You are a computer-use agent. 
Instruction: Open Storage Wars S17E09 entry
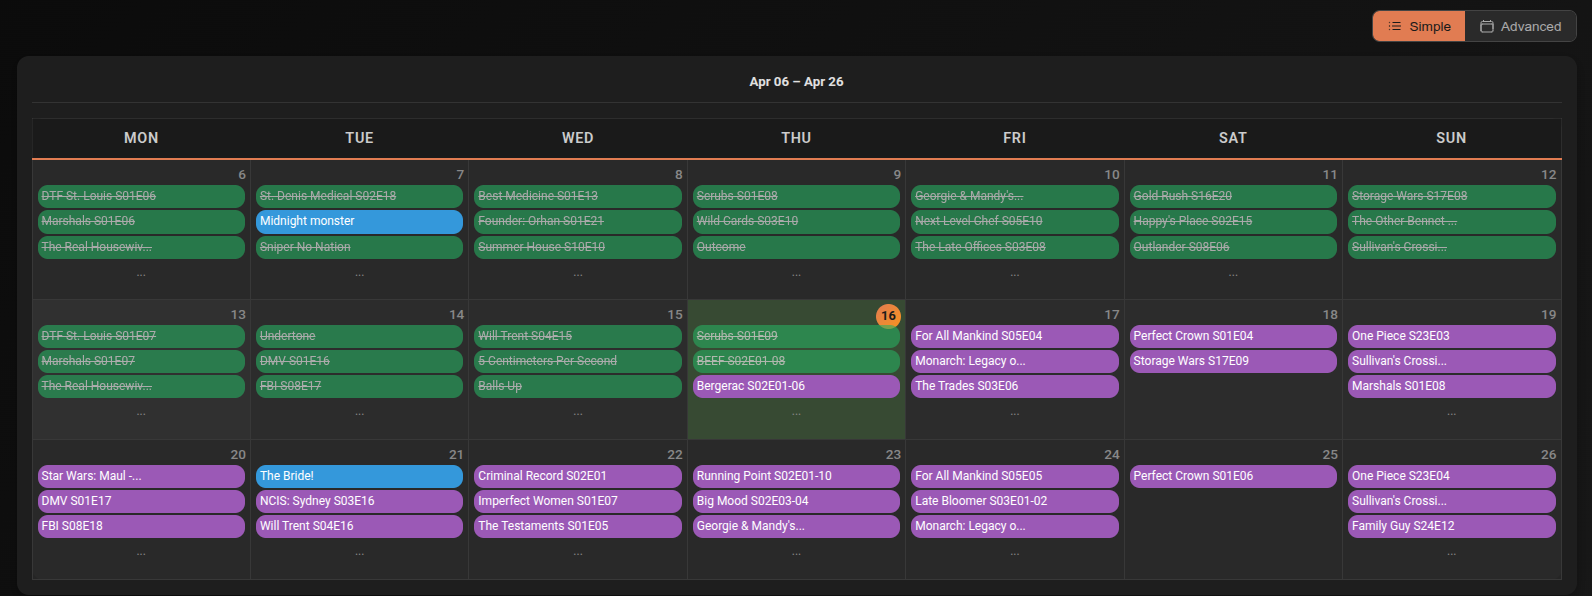coord(1233,361)
